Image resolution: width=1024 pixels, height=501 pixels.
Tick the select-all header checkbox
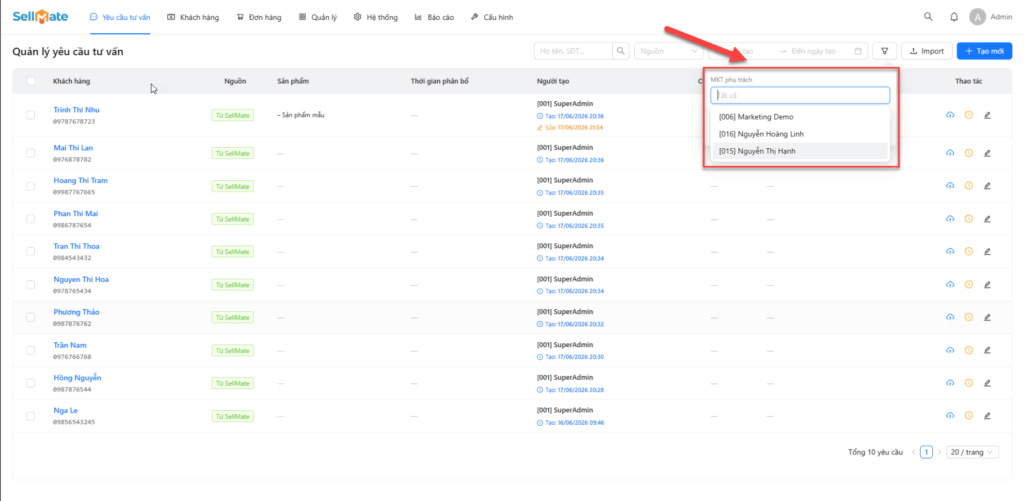(x=31, y=81)
